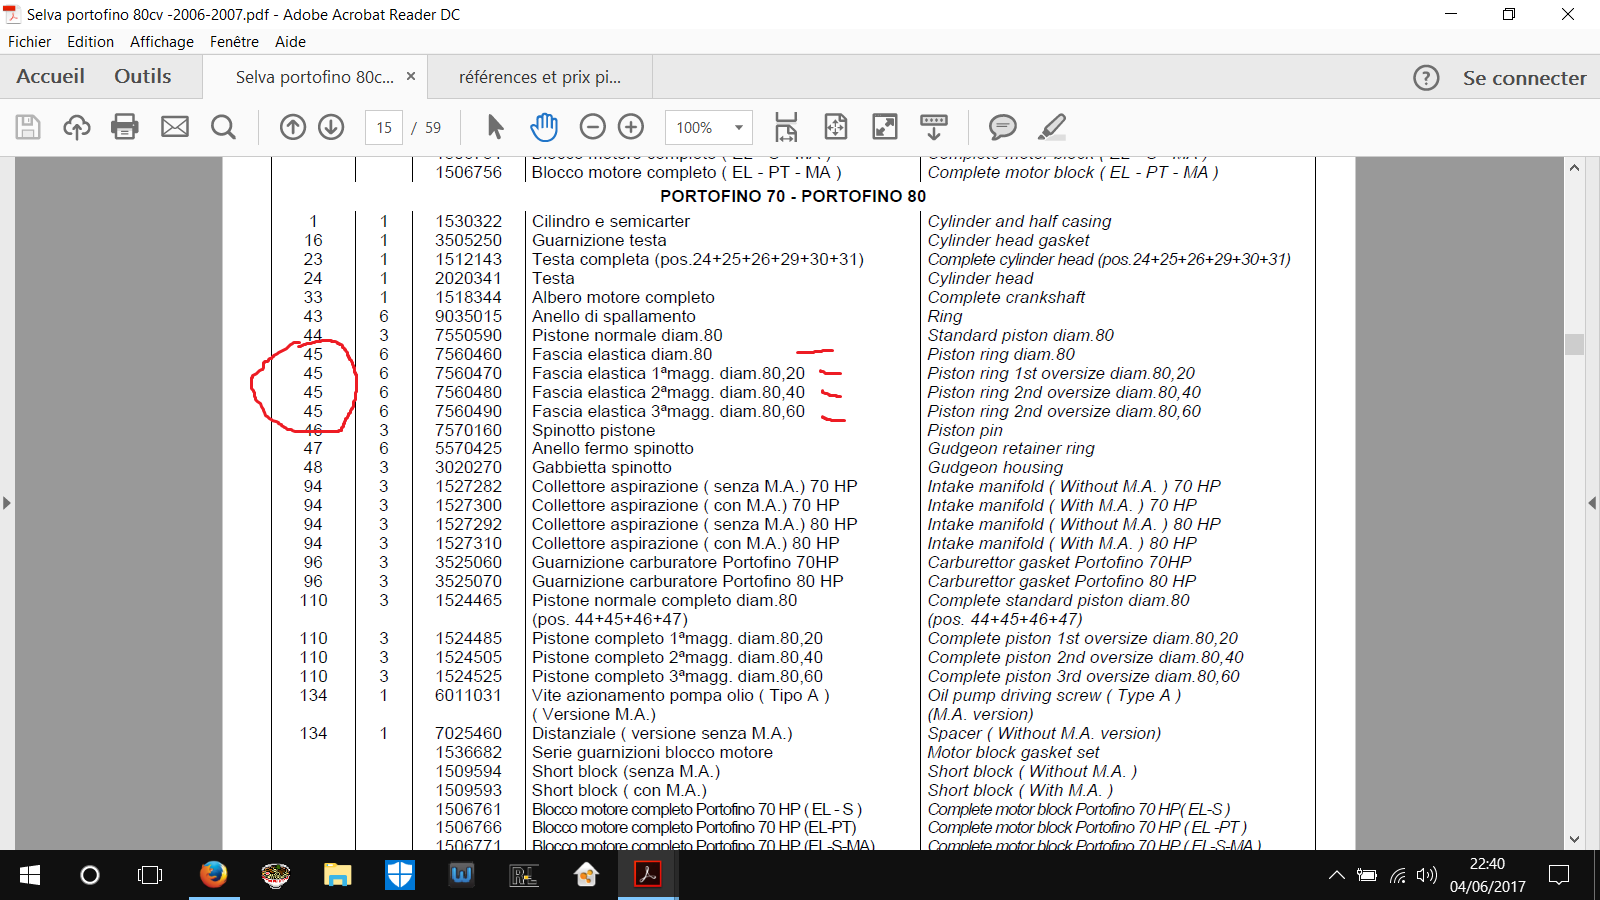The width and height of the screenshot is (1600, 900).
Task: Launch Firefox from the taskbar
Action: click(213, 875)
